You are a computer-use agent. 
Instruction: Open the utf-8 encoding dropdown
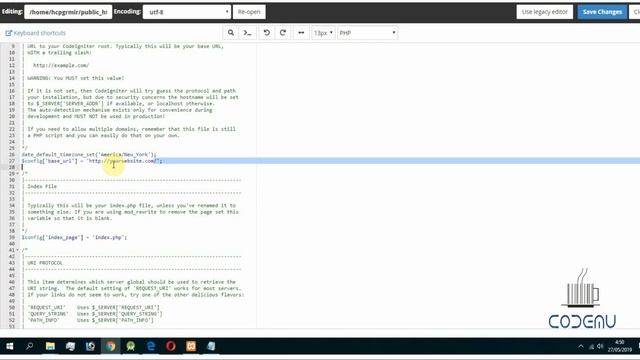187,12
